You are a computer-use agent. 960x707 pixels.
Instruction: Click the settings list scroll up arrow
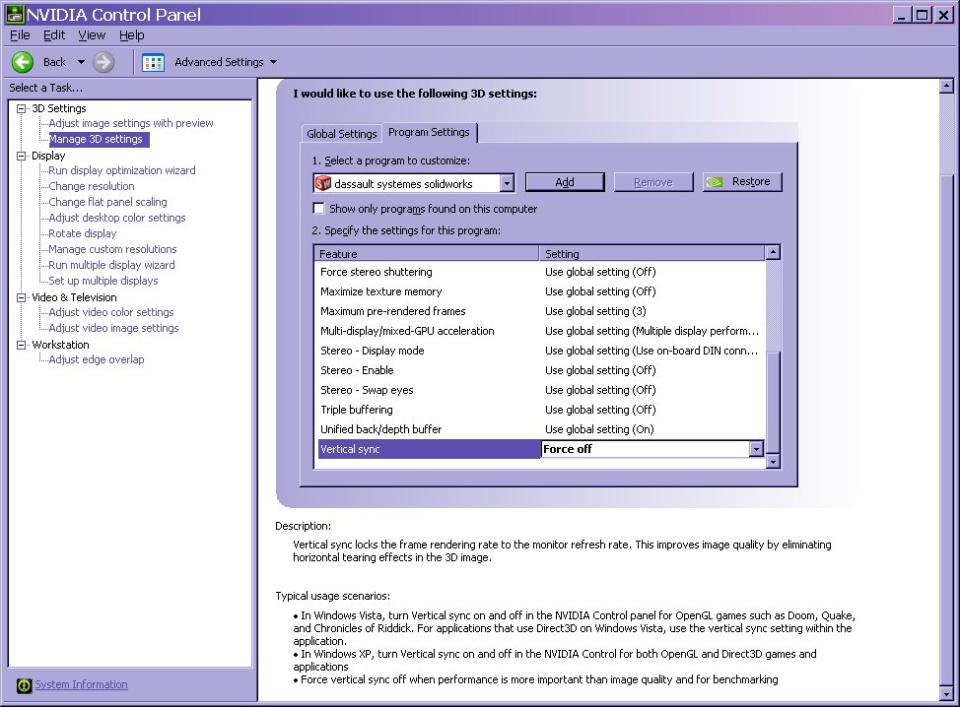pyautogui.click(x=773, y=252)
